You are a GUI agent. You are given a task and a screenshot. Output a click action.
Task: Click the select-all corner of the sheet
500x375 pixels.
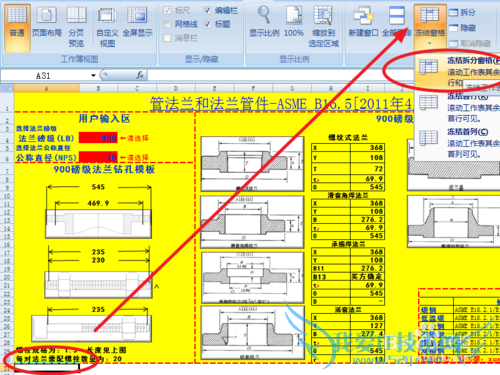pos(7,88)
